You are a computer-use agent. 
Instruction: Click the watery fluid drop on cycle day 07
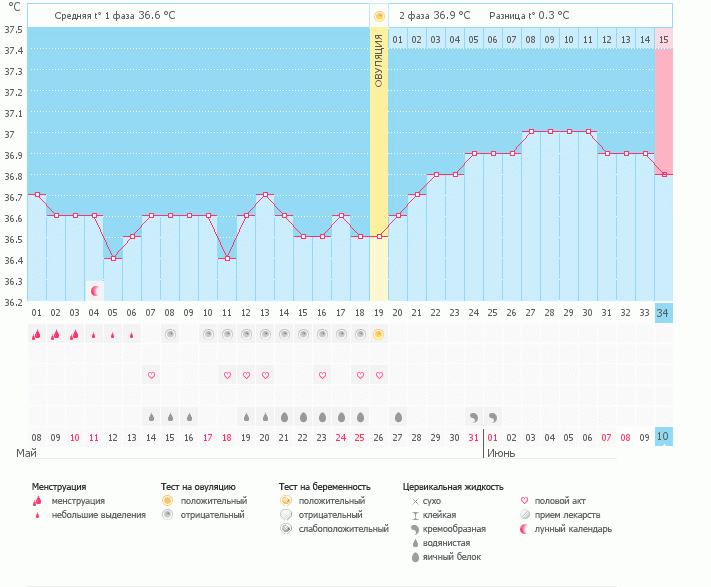[x=151, y=416]
